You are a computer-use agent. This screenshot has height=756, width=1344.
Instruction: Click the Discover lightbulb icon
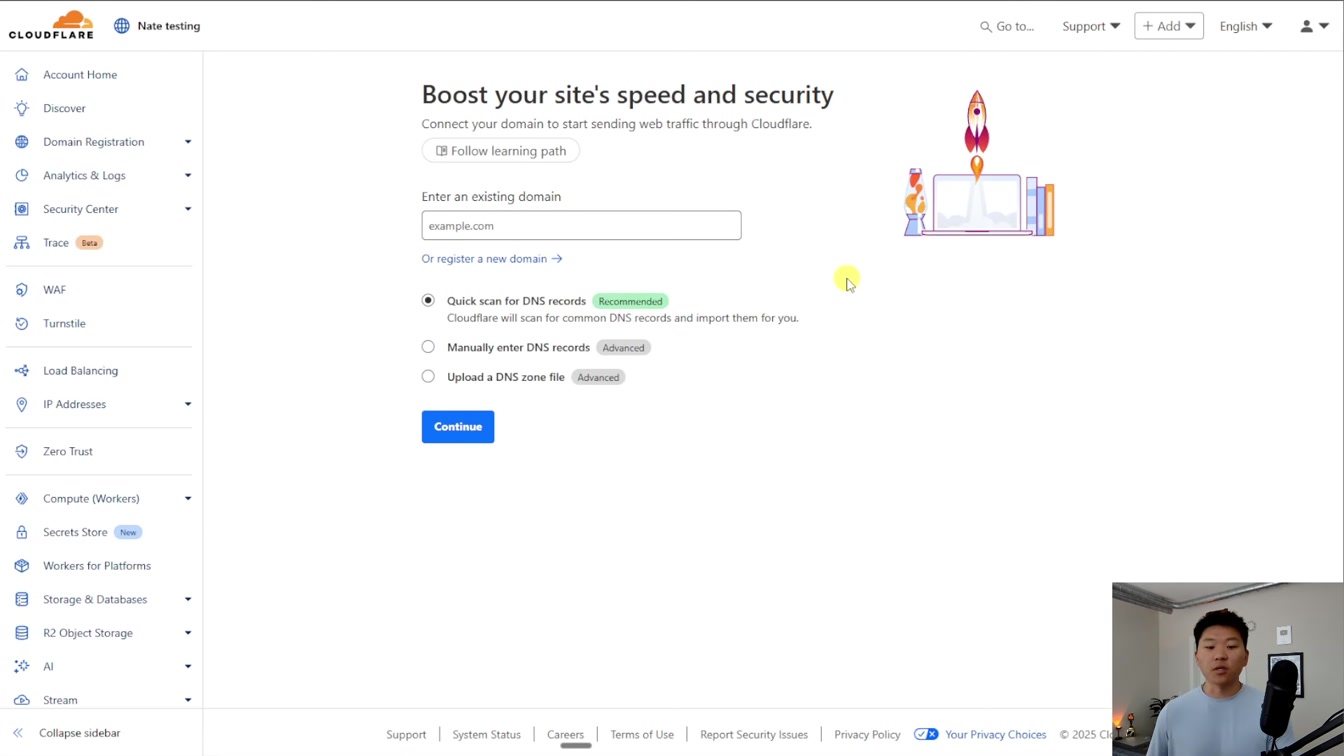21,108
